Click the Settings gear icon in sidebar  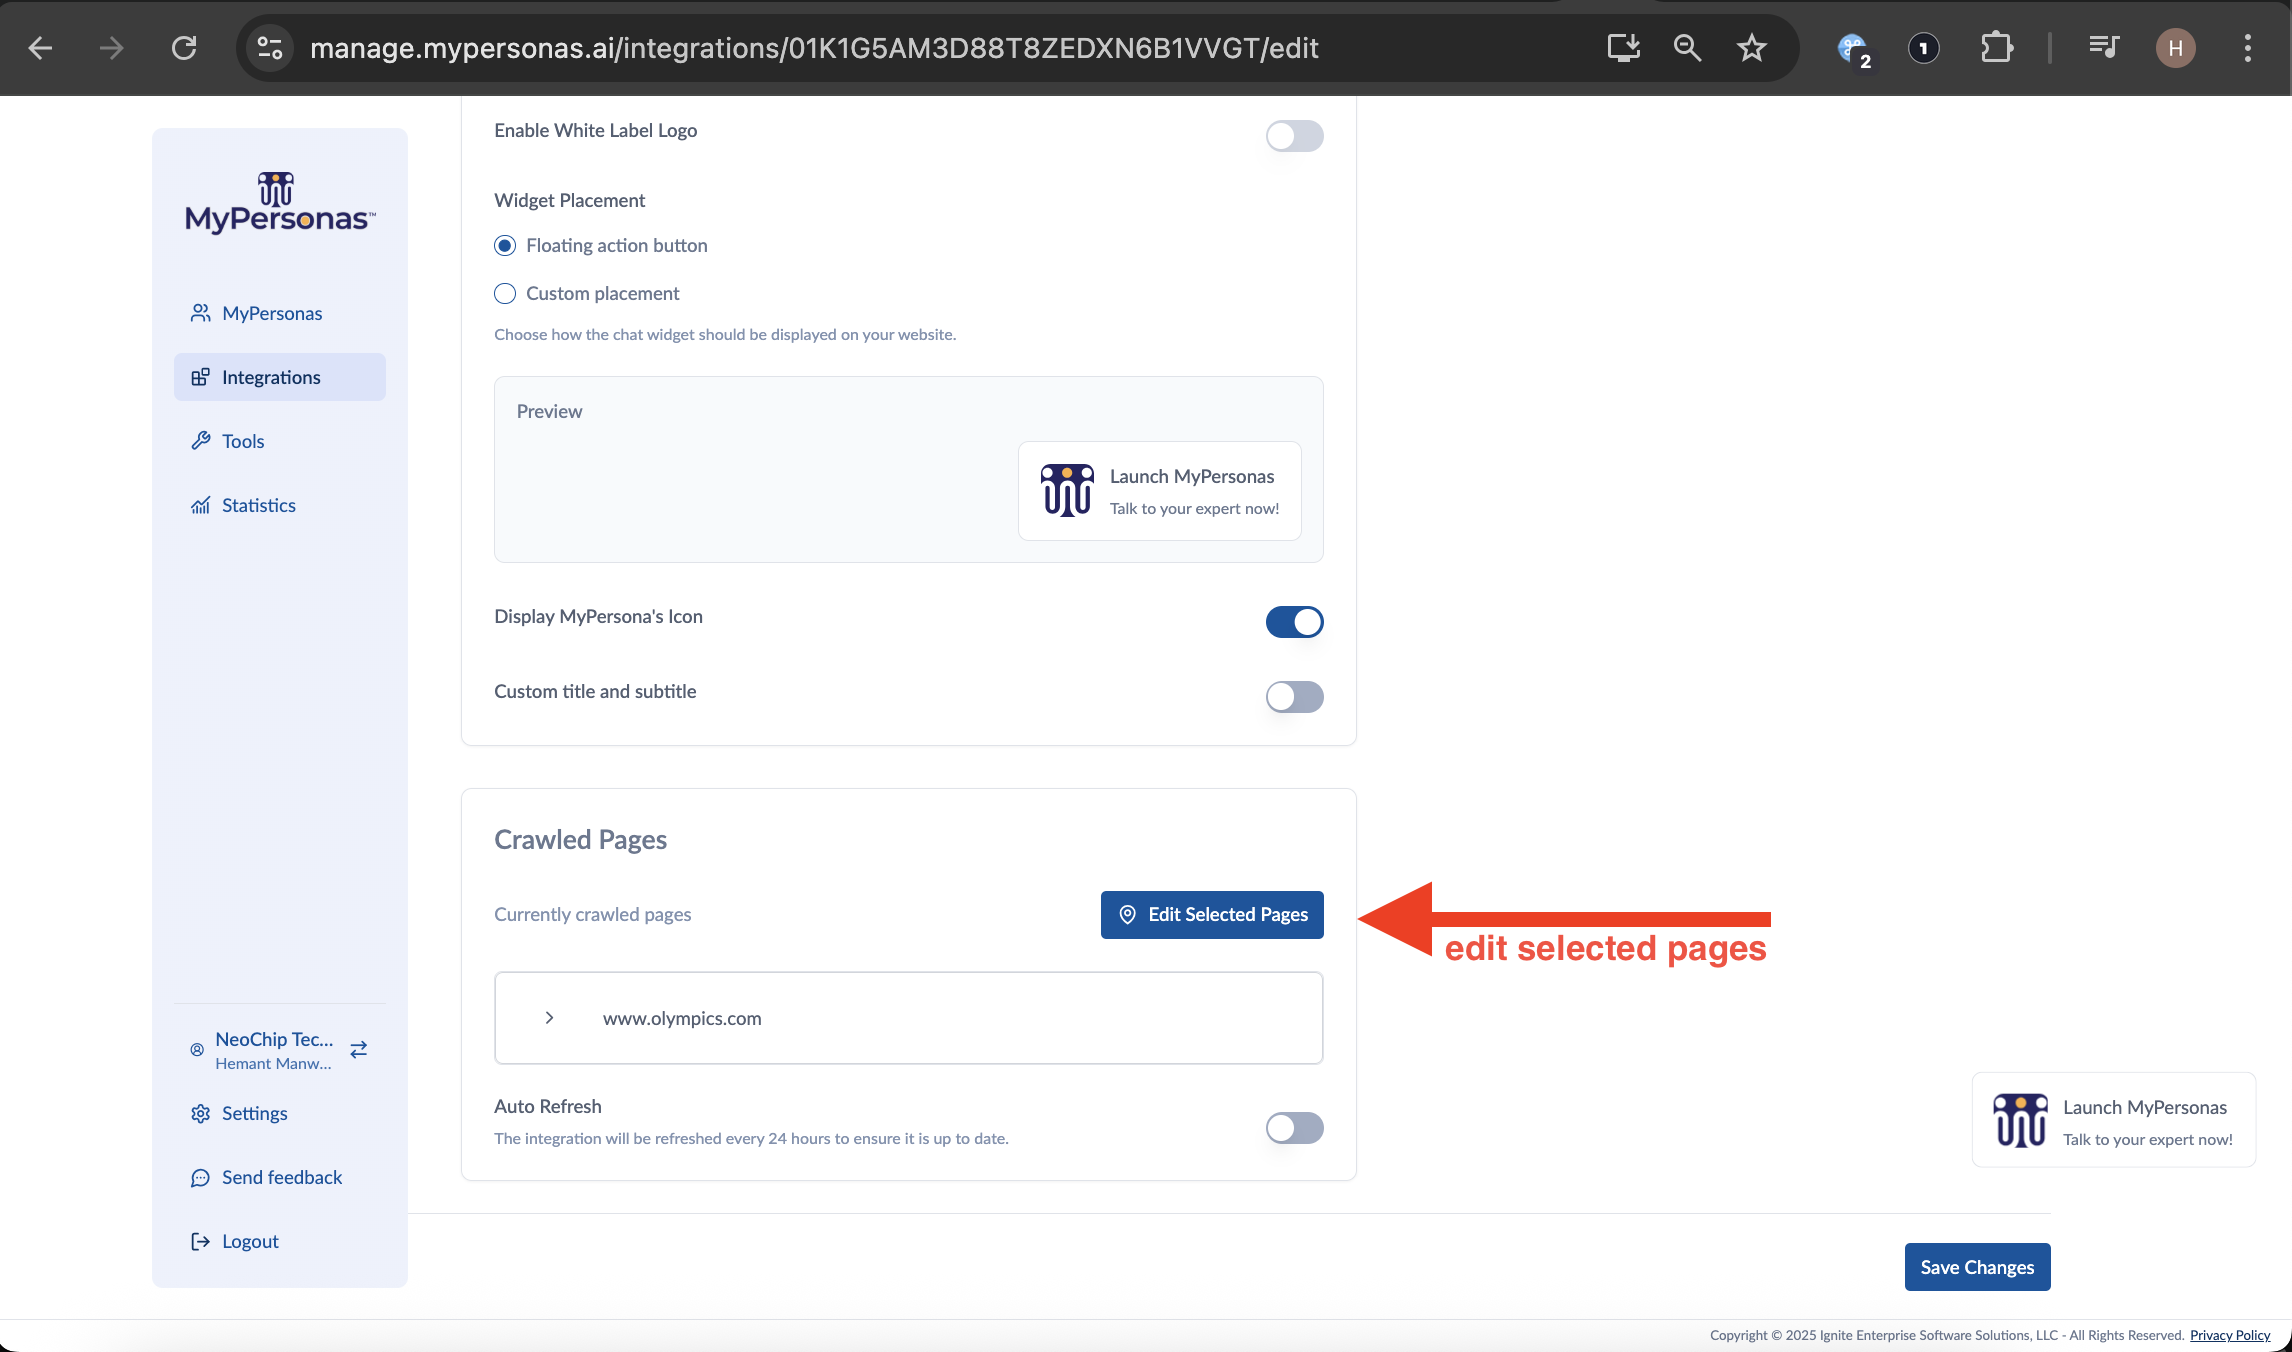200,1113
